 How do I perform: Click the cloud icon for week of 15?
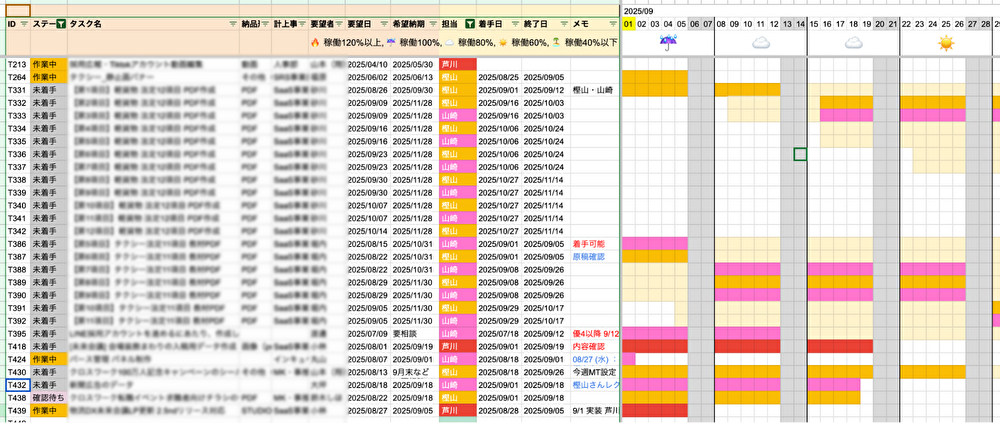click(853, 43)
